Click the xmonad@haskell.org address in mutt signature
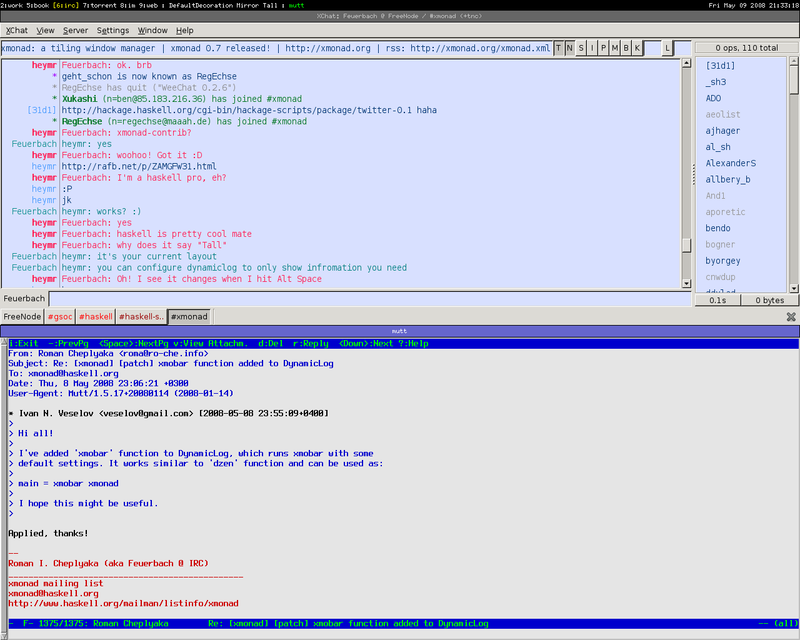Screen dimensions: 800x640 53,594
